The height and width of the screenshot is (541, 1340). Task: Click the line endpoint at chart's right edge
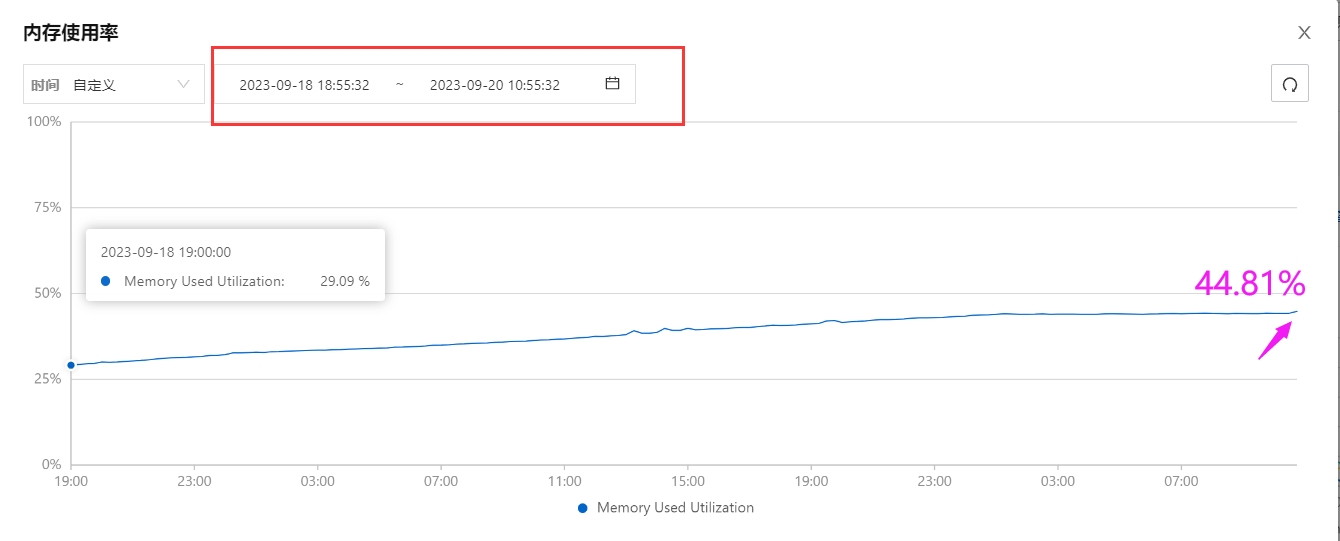click(1296, 311)
